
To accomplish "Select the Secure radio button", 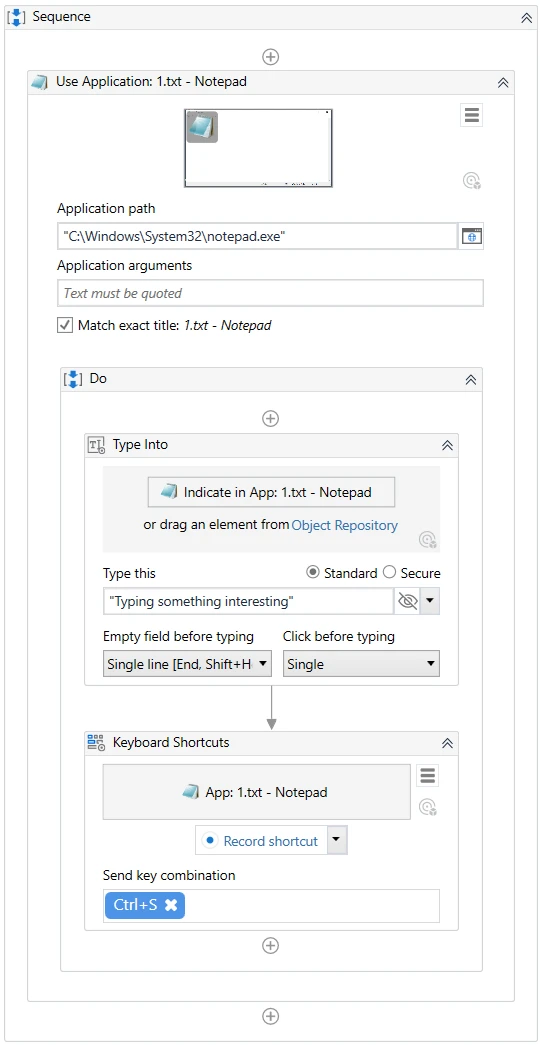I will click(390, 572).
